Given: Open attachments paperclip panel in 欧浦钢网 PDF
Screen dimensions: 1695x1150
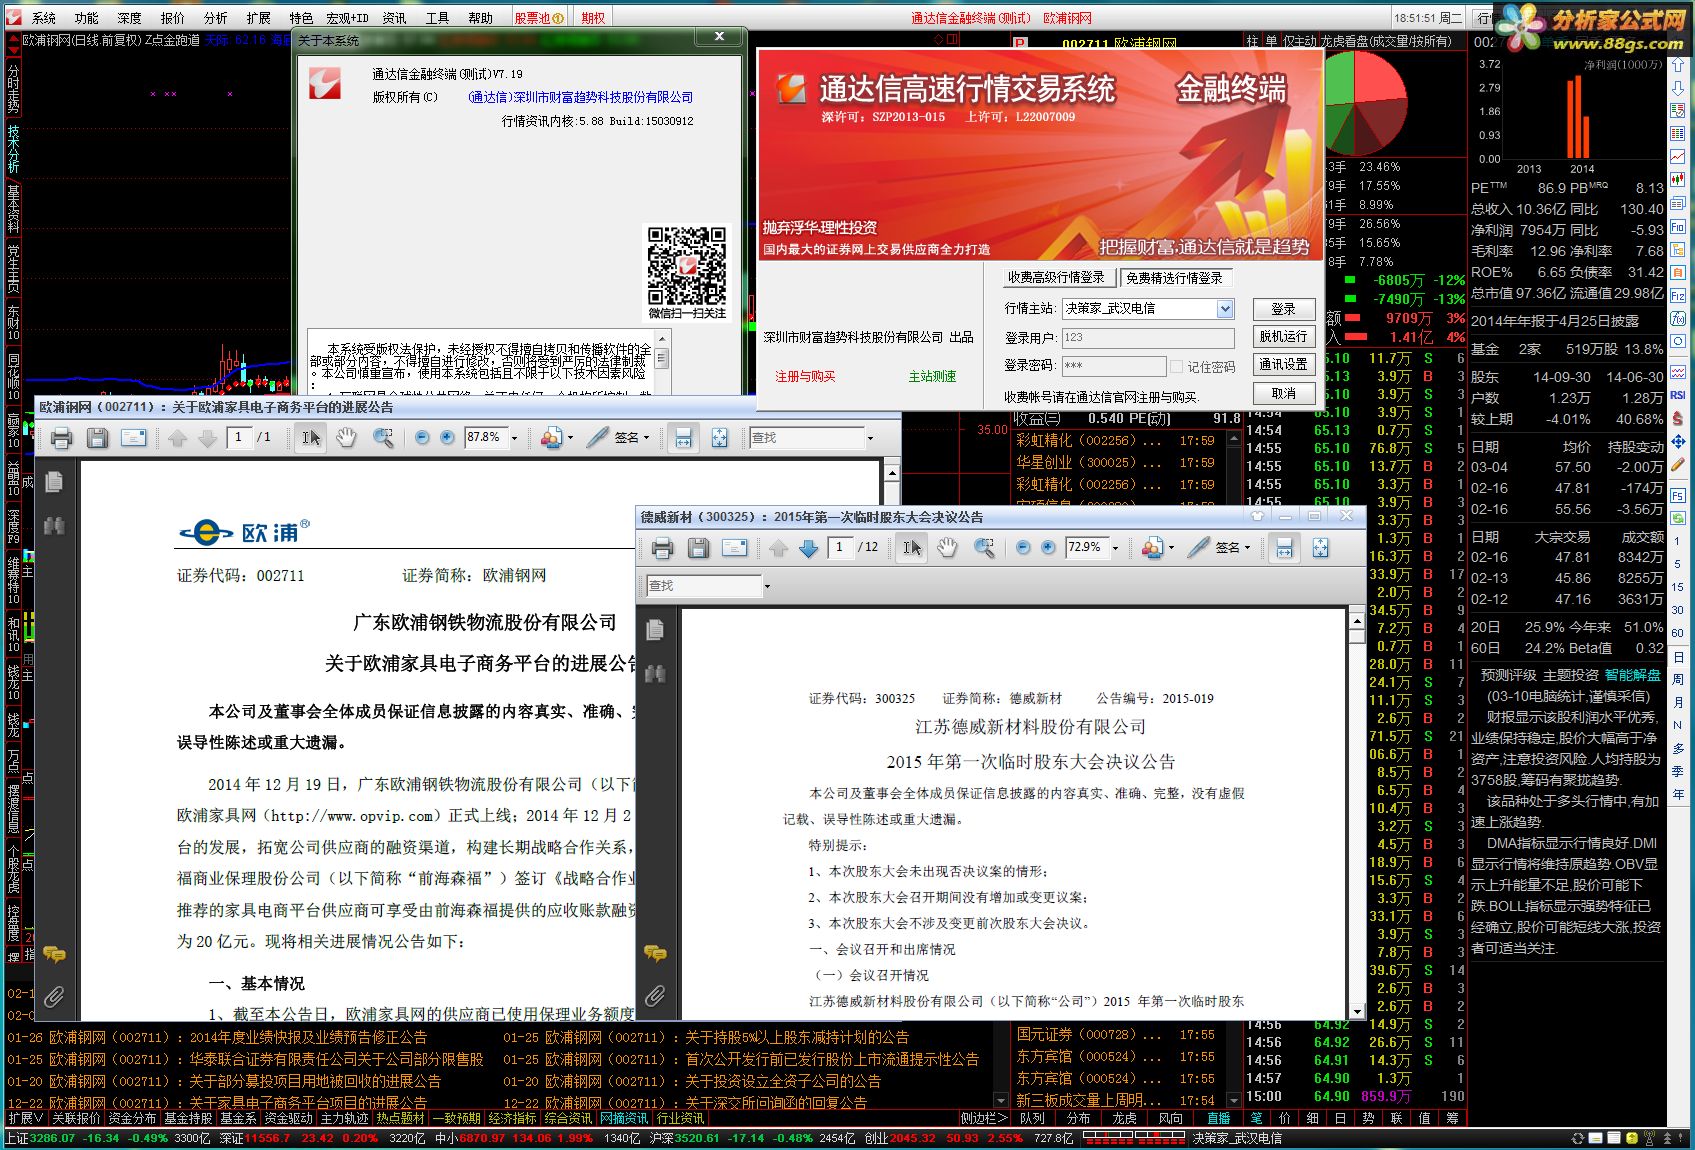Looking at the screenshot, I should 54,996.
